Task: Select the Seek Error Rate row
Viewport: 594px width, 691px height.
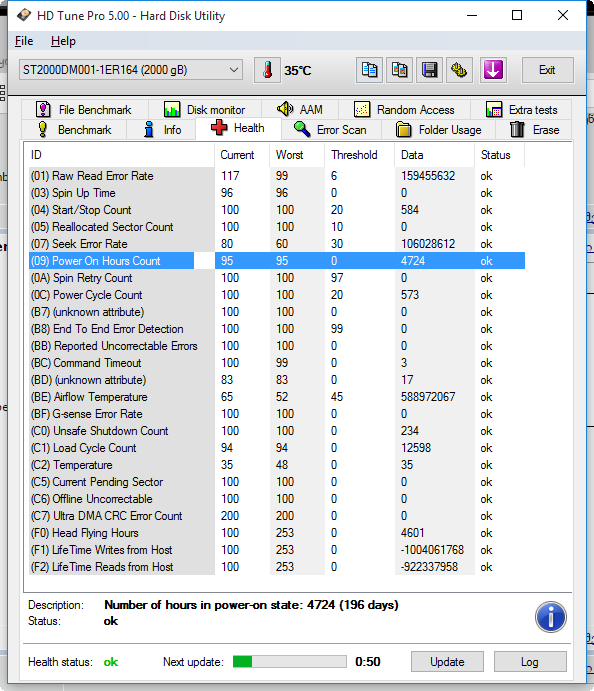Action: [277, 244]
